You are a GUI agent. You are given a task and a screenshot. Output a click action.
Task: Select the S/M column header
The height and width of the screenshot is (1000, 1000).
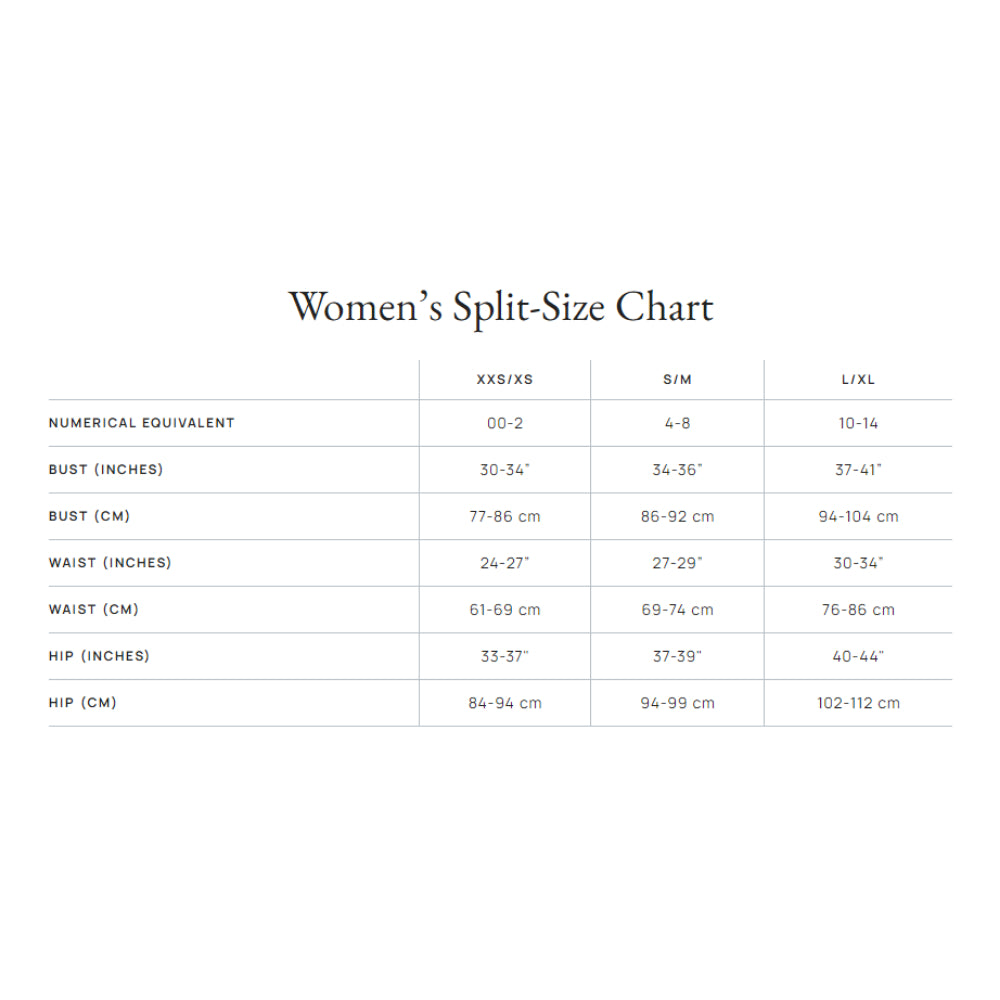[677, 380]
